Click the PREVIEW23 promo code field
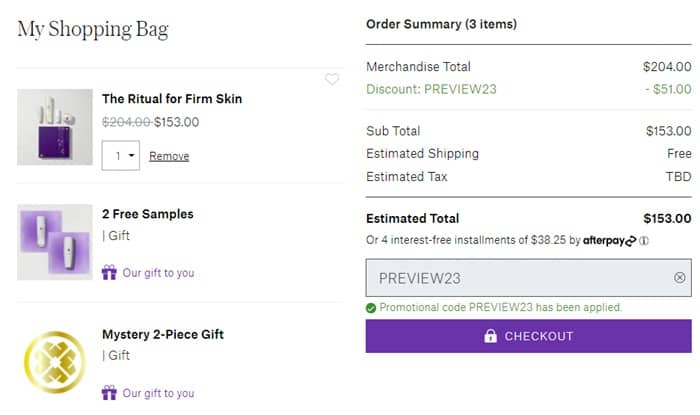Viewport: 700px width, 415px height. tap(520, 278)
